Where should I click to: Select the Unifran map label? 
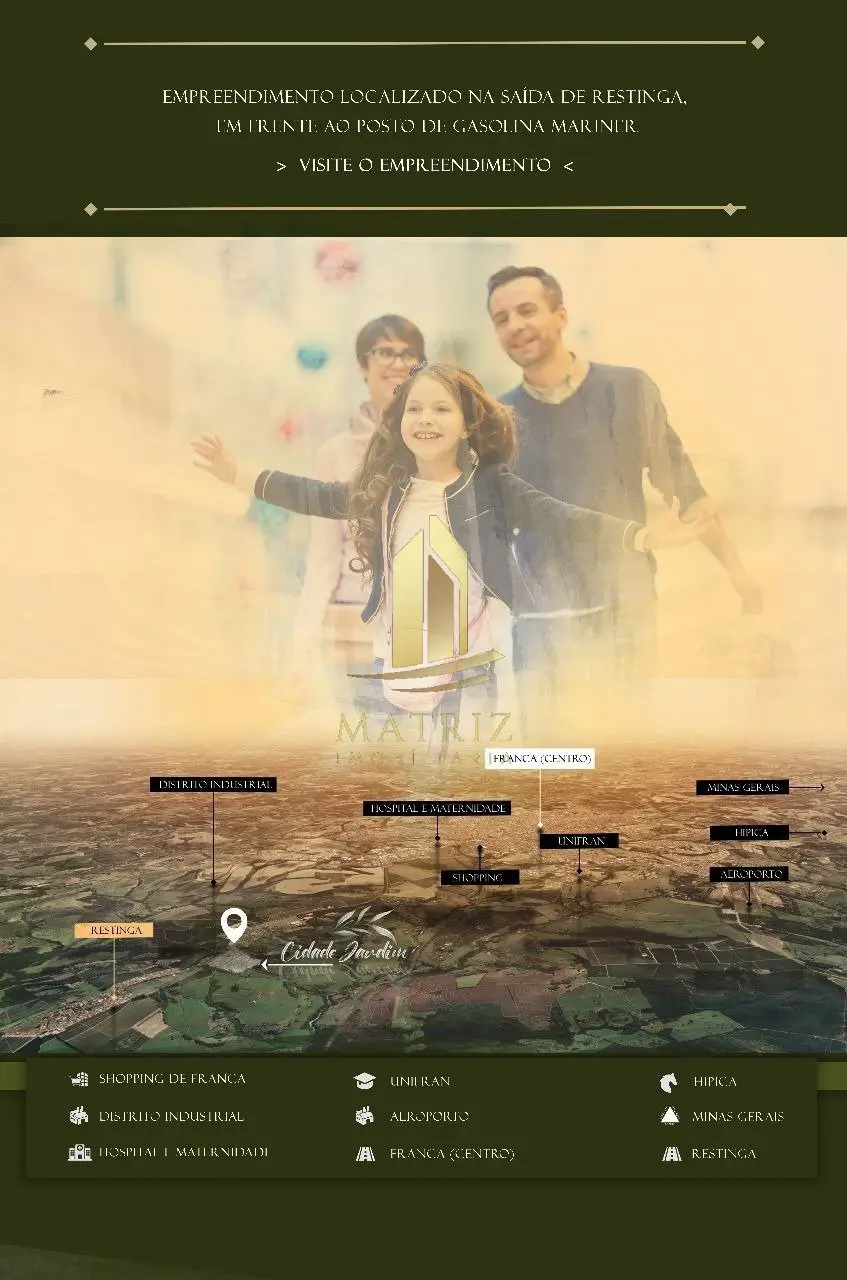pos(579,841)
